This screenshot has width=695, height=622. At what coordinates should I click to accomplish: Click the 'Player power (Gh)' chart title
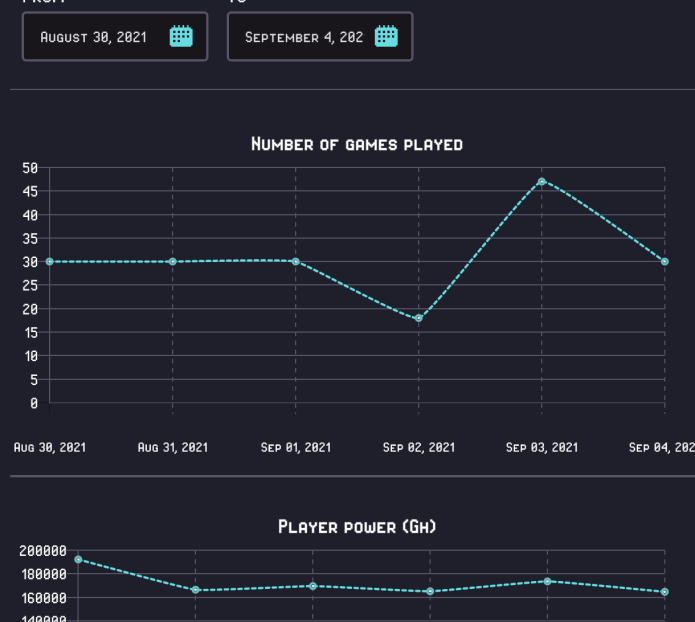[x=357, y=527]
